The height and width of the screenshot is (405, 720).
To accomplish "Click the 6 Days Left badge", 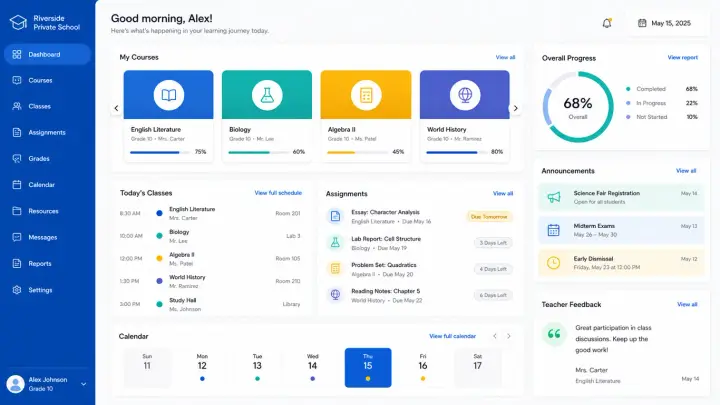I will coord(493,295).
